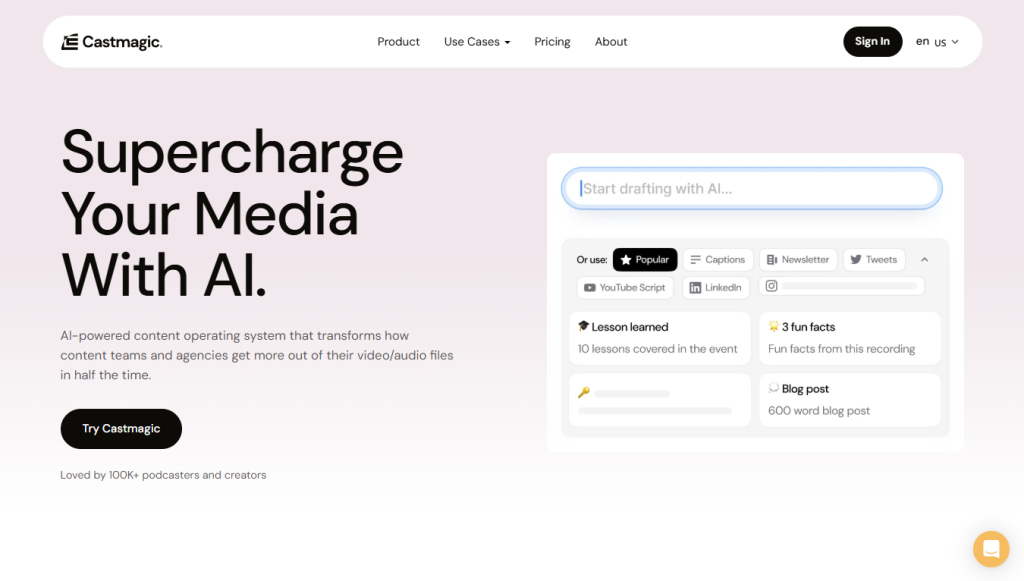Click the '600 word blog post' description

819,411
